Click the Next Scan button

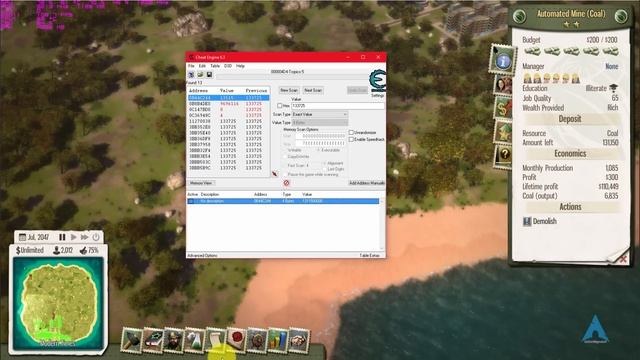click(313, 90)
